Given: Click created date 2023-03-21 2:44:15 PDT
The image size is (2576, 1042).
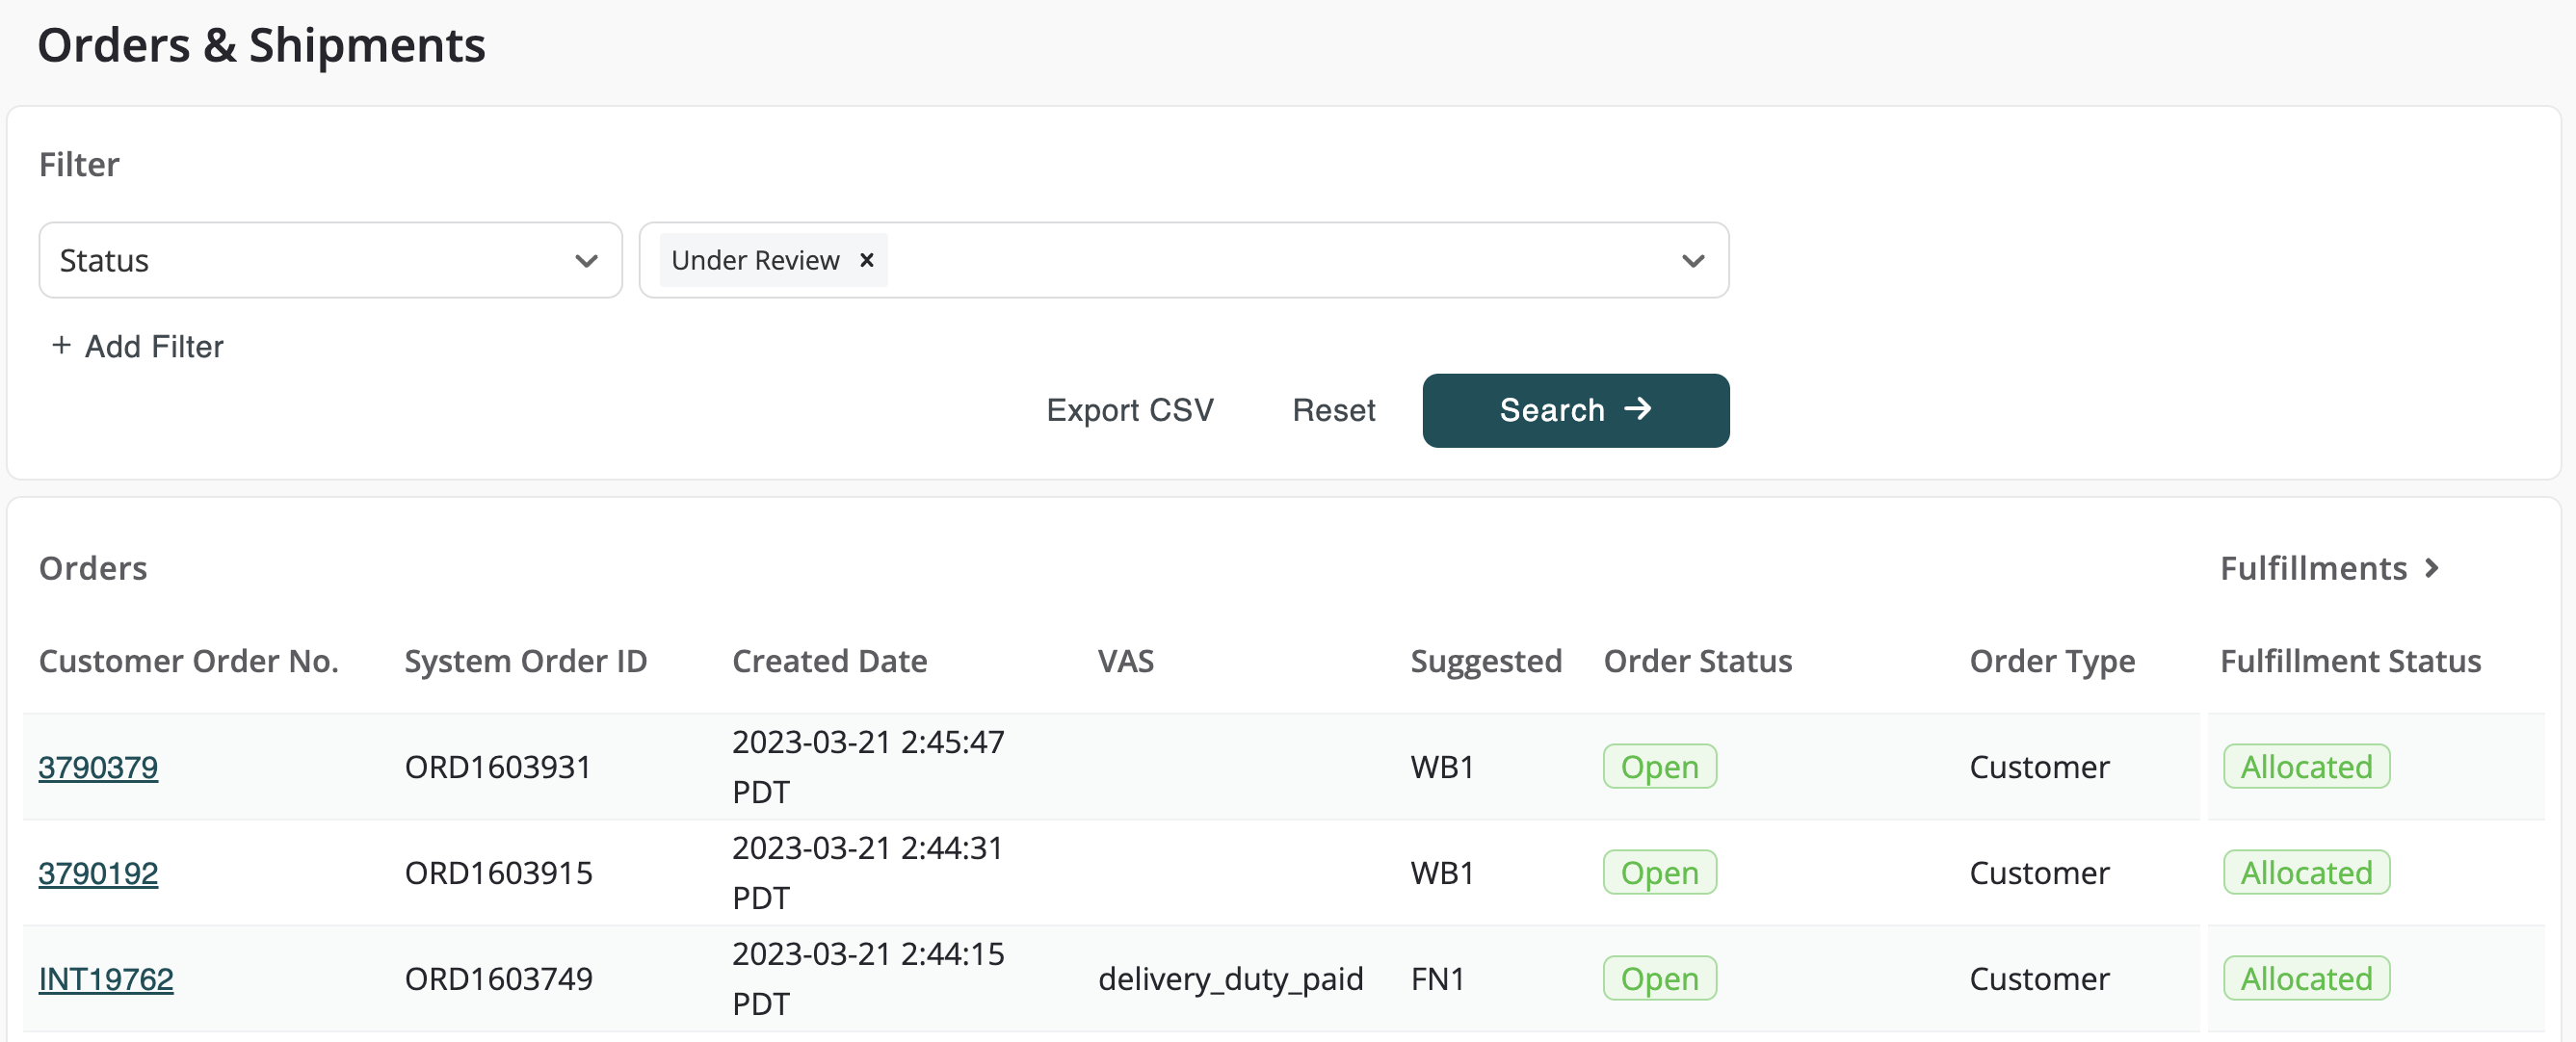Looking at the screenshot, I should [868, 979].
